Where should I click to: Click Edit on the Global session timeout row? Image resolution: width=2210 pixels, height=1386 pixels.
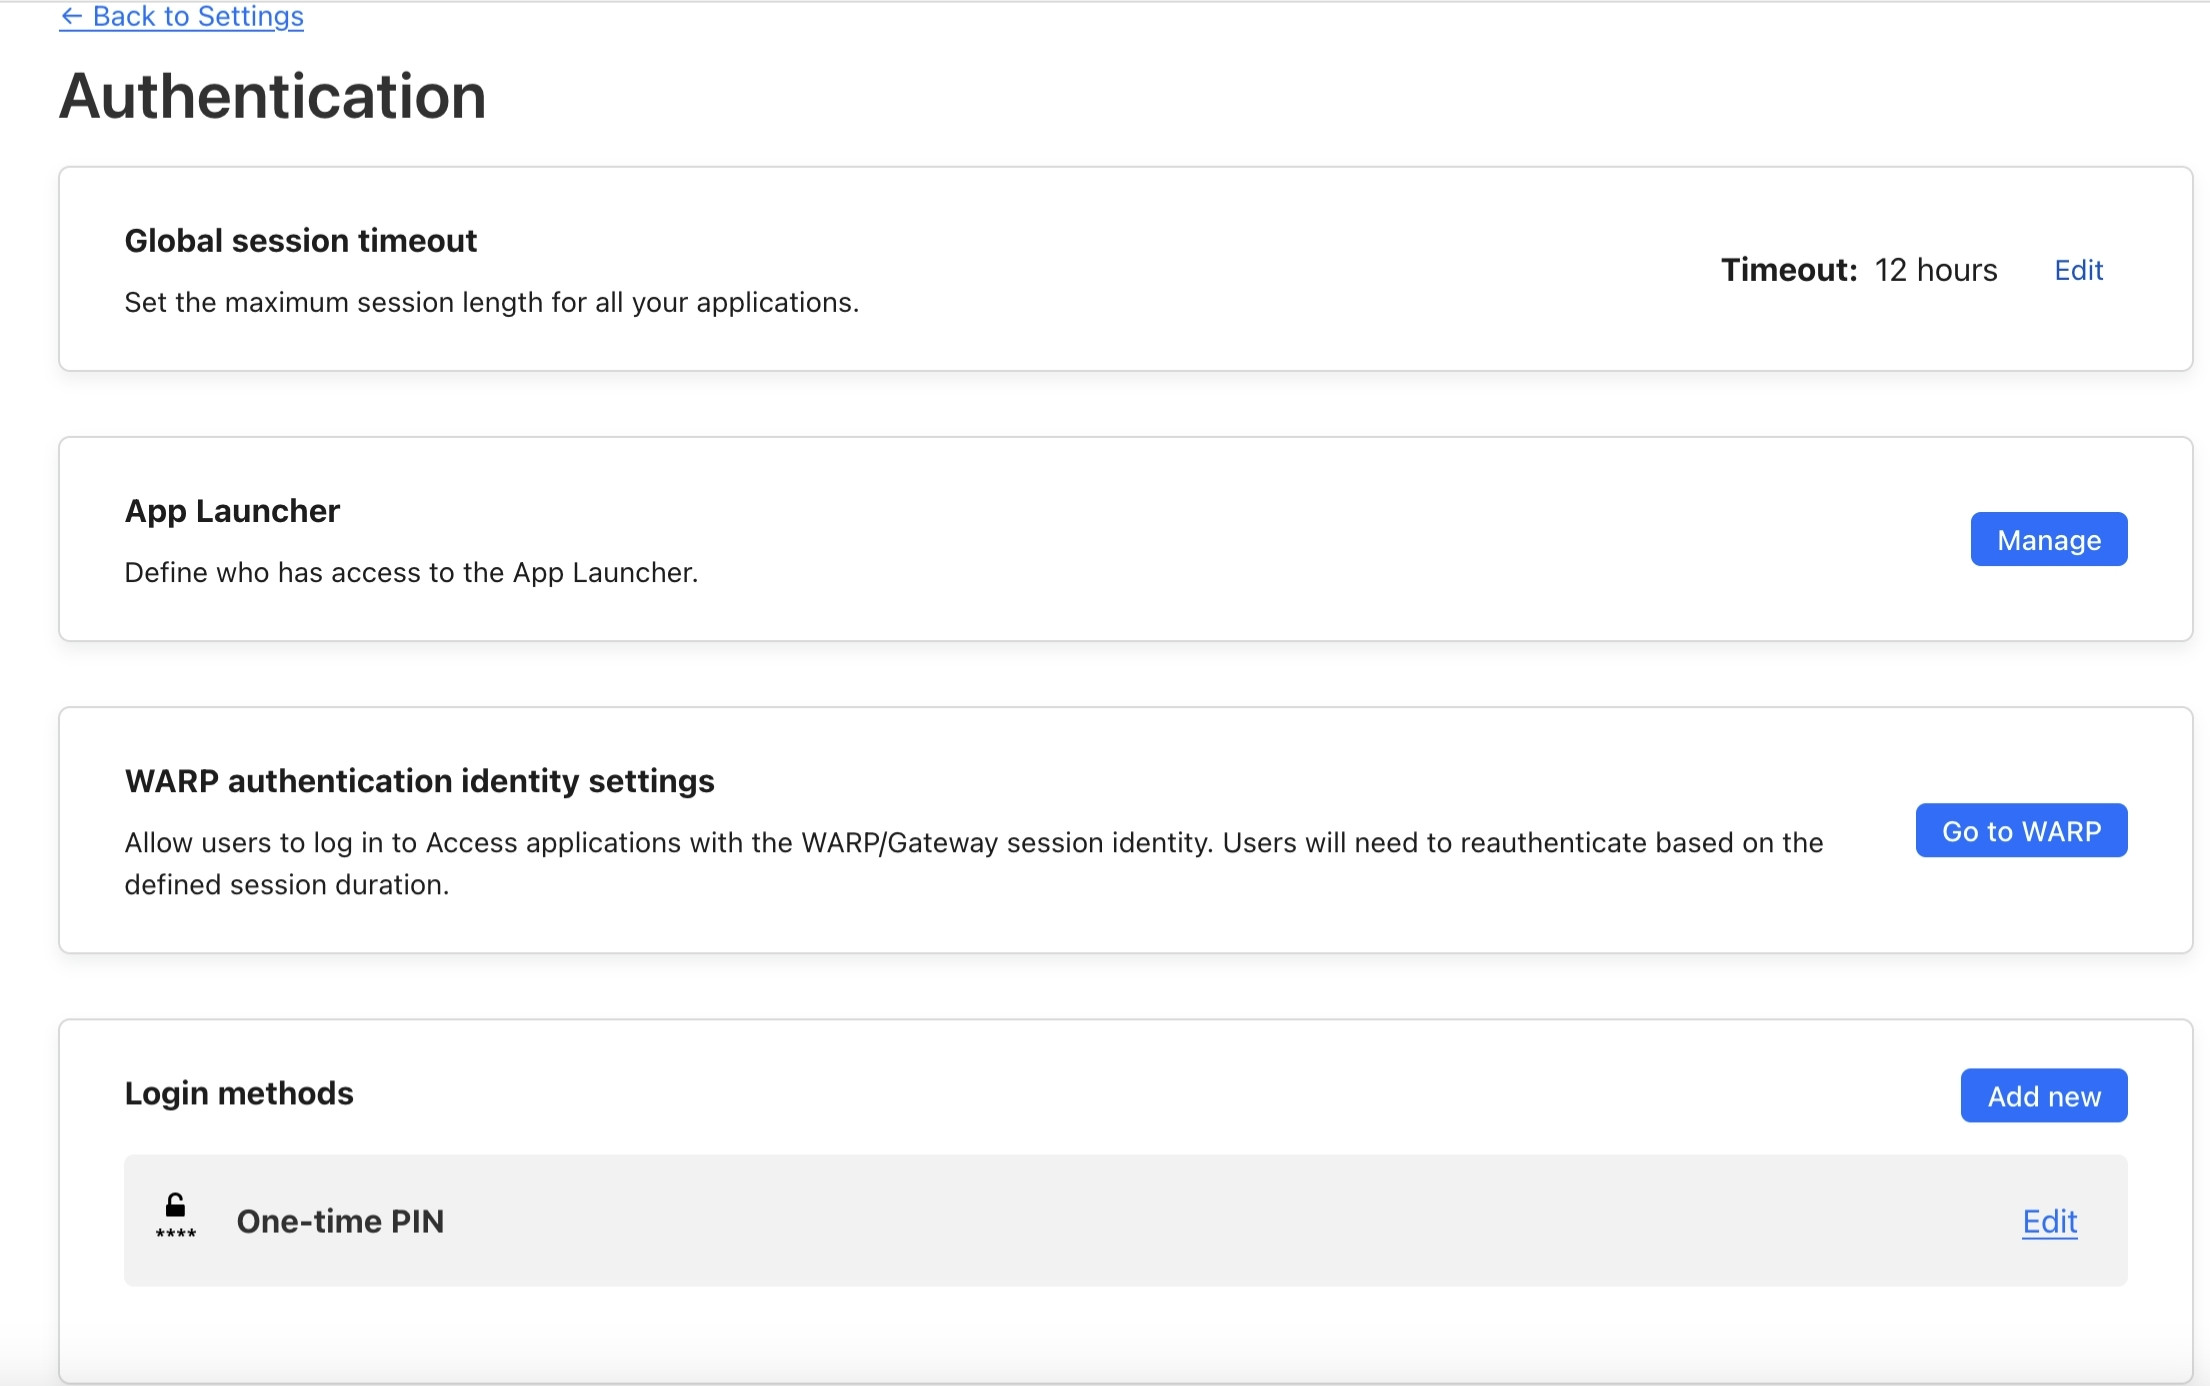tap(2077, 270)
